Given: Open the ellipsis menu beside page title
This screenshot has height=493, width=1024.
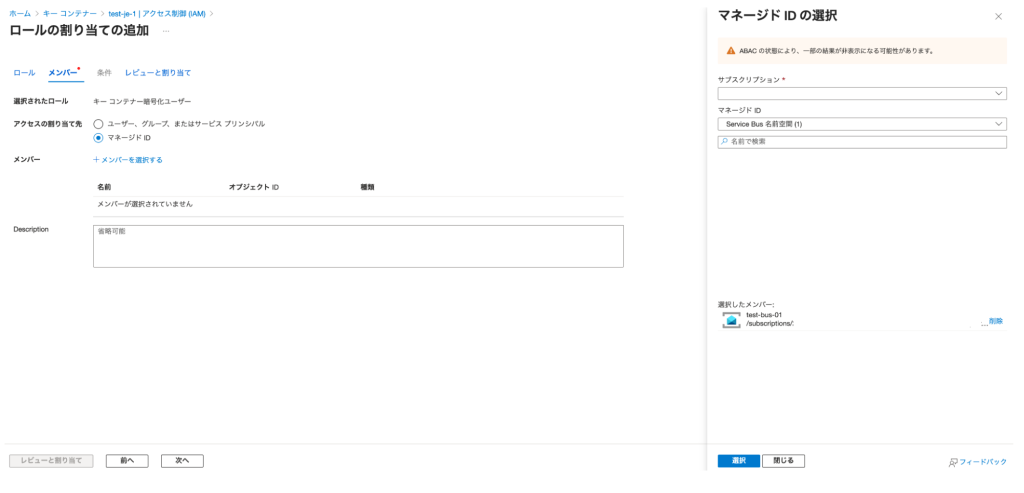Looking at the screenshot, I should 166,31.
